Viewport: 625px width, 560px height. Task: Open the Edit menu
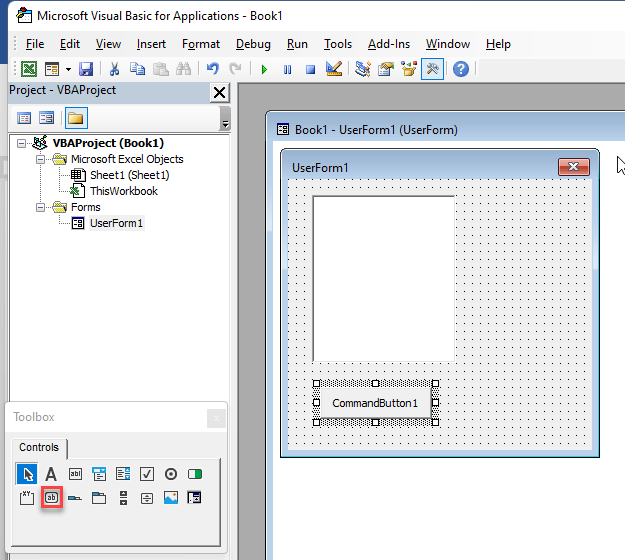(70, 44)
